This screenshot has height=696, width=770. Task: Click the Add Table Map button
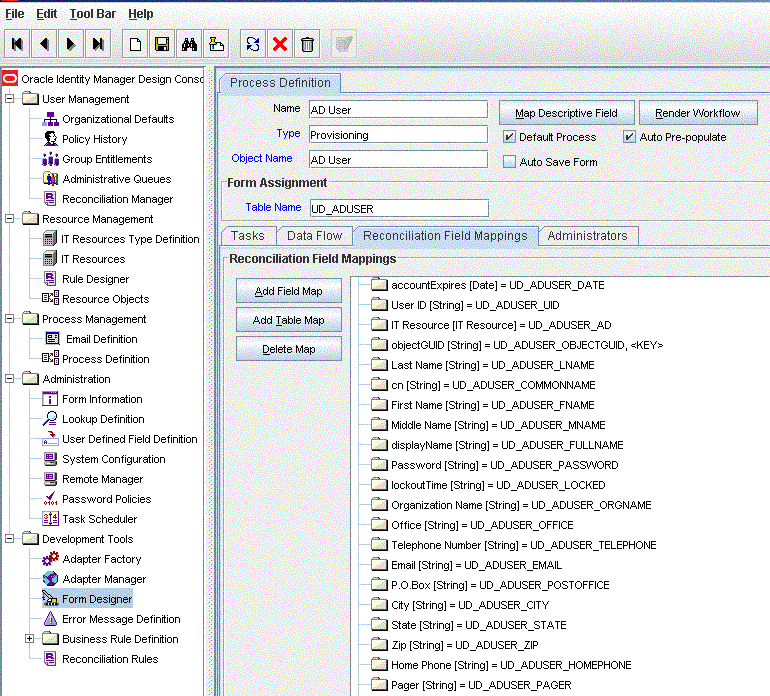(289, 320)
